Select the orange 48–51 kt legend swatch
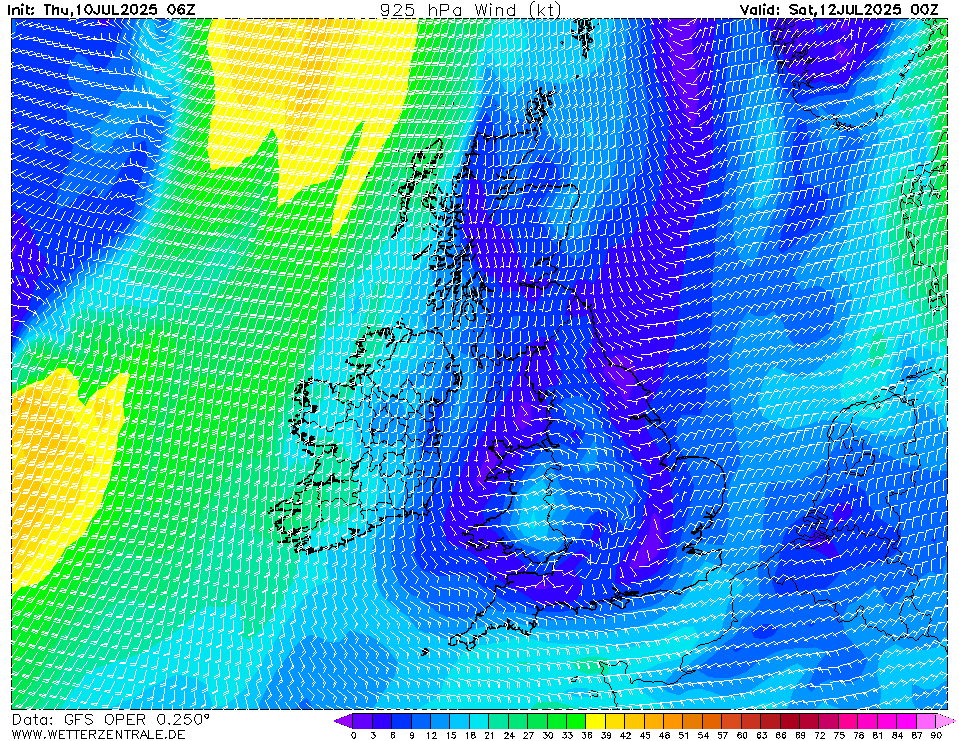 click(x=674, y=721)
